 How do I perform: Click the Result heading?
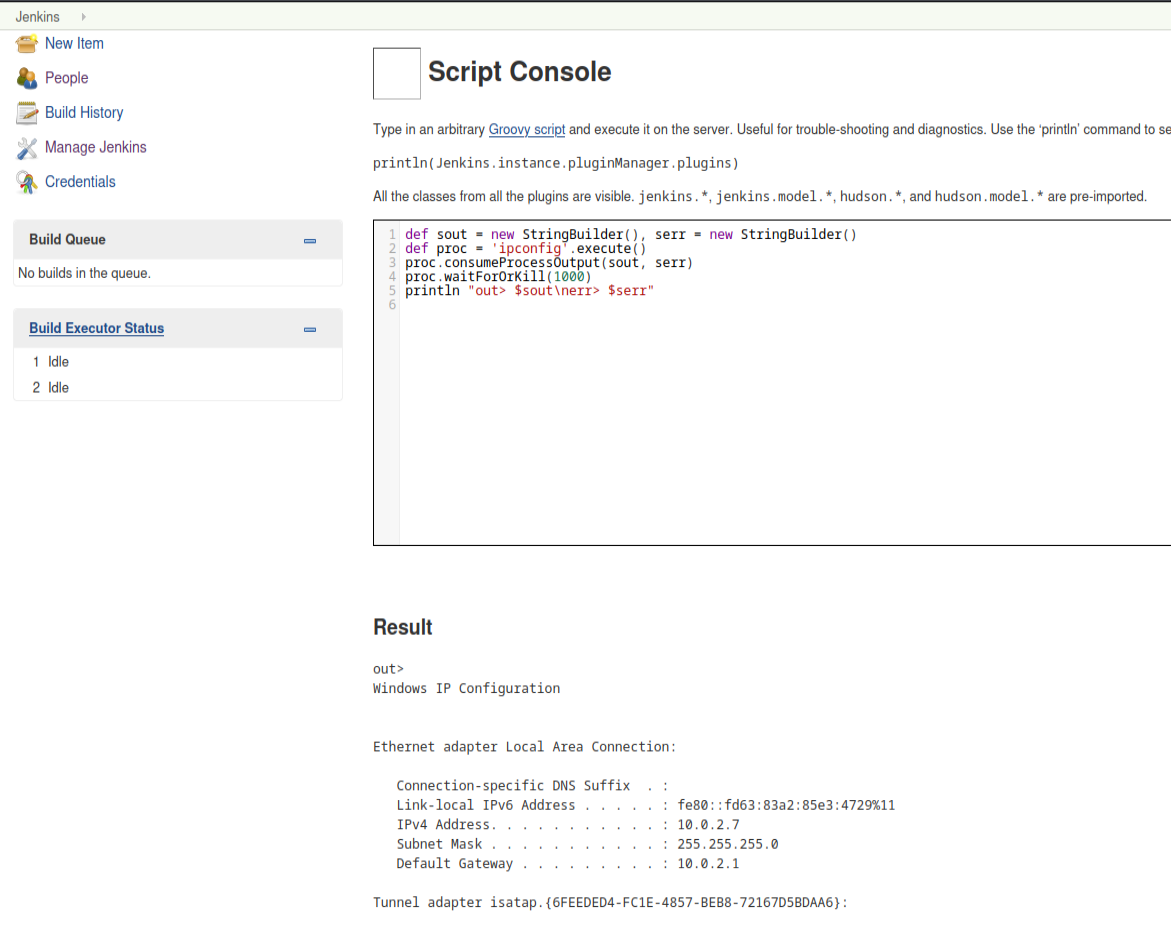pos(403,627)
